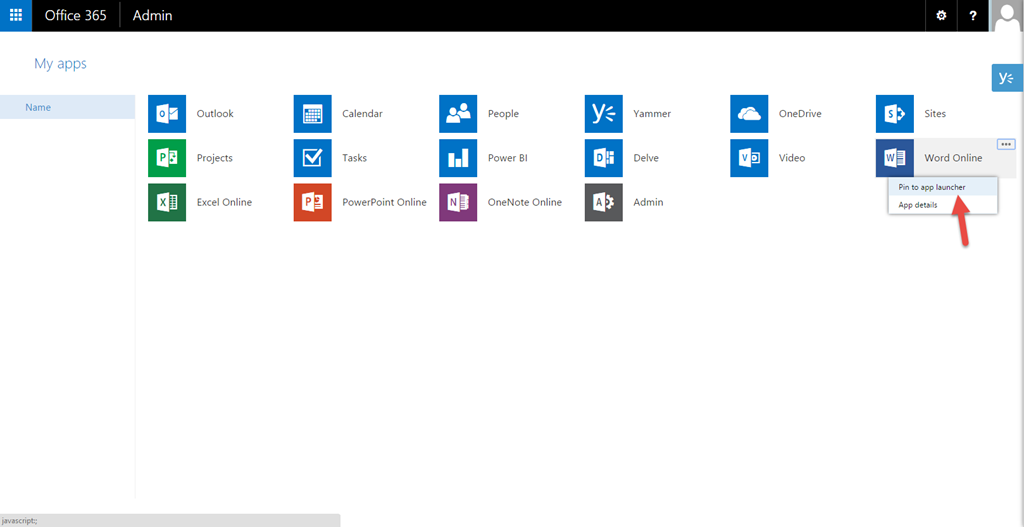Open the Excel Online tile icon
Screen dimensions: 1024x527
[167, 202]
